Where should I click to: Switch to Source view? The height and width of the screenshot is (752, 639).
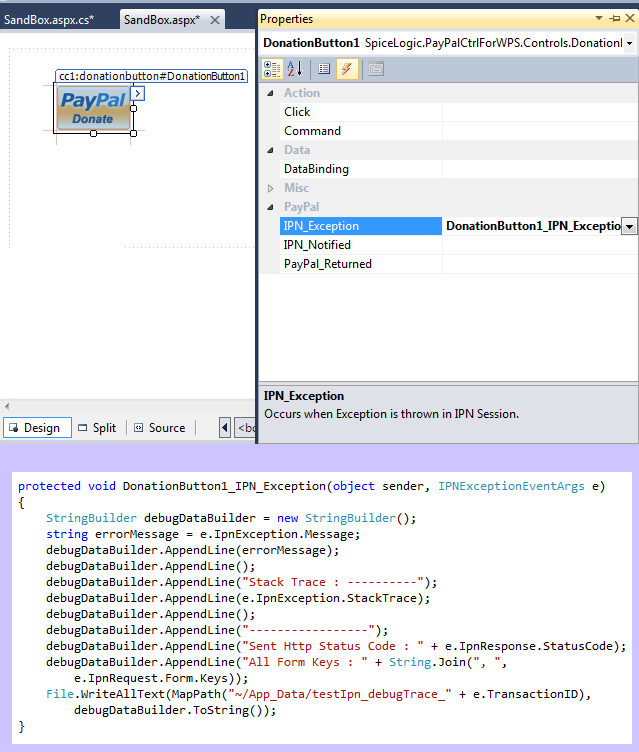(x=160, y=427)
